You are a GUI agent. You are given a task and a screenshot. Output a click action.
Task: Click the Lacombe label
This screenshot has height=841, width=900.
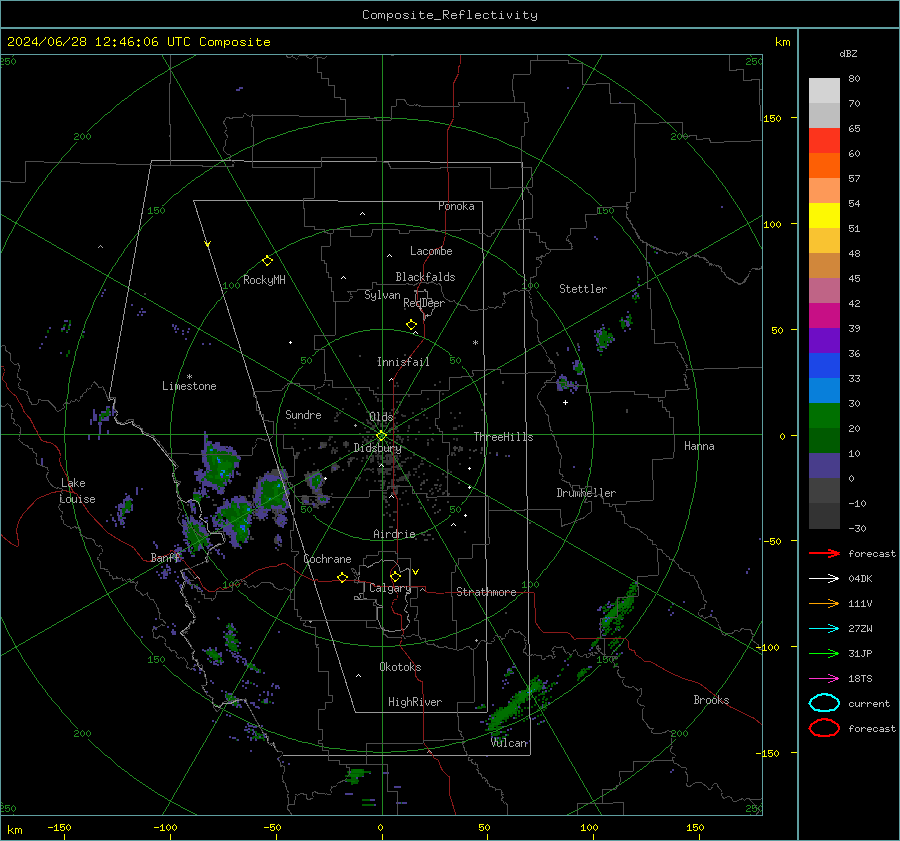click(x=431, y=251)
